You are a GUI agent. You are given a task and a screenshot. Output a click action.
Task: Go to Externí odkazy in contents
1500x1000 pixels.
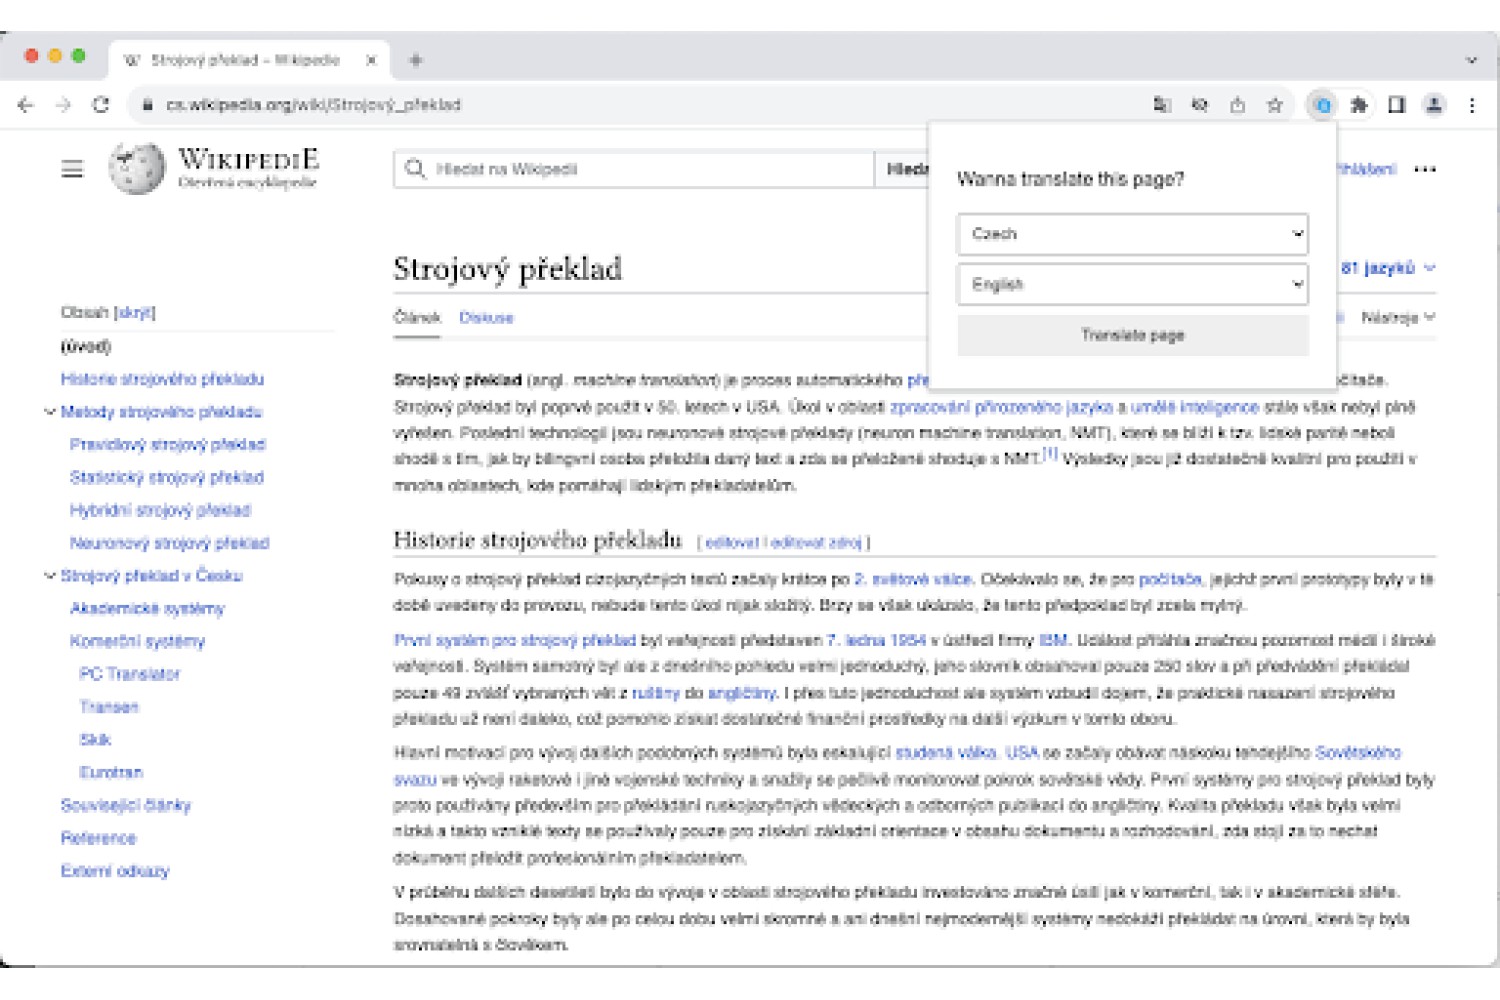[x=115, y=871]
